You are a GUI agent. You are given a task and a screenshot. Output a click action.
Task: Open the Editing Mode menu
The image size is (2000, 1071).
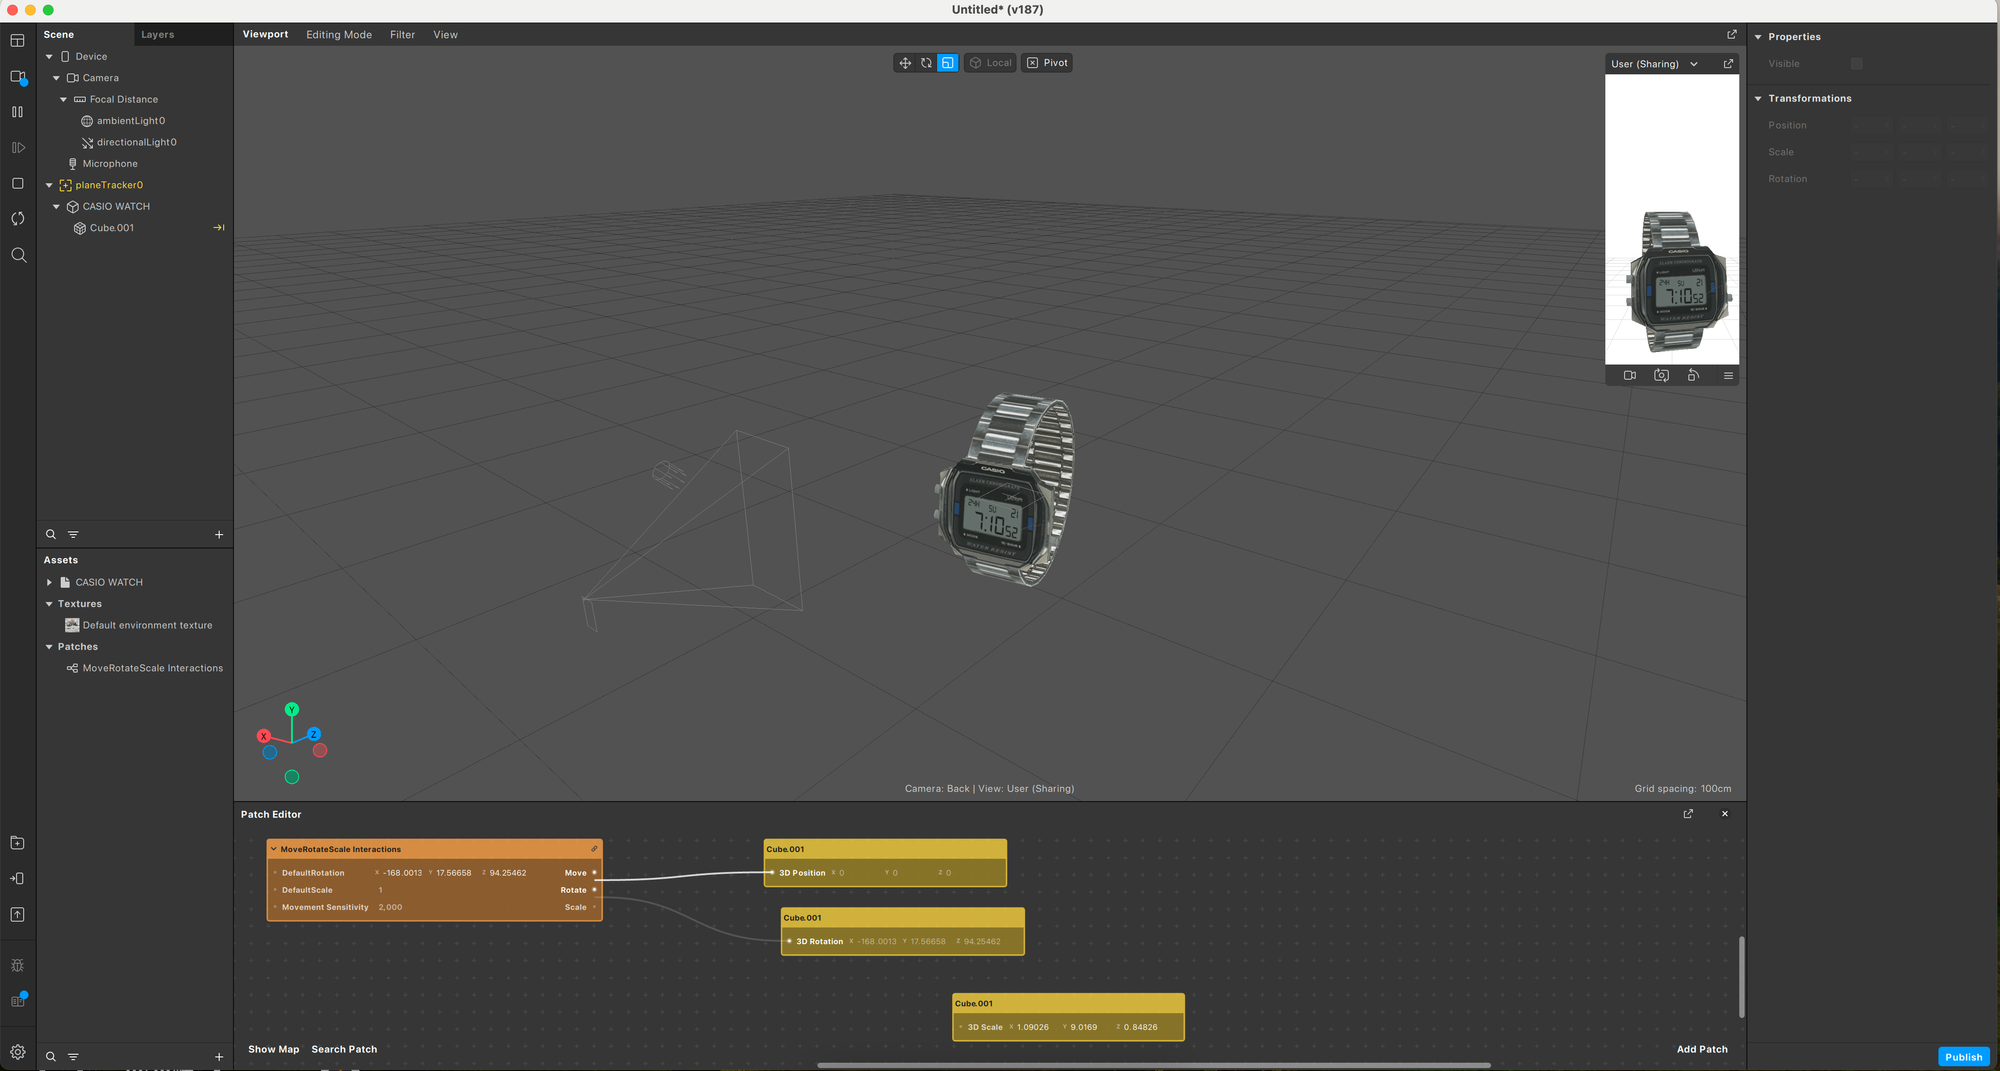(338, 35)
